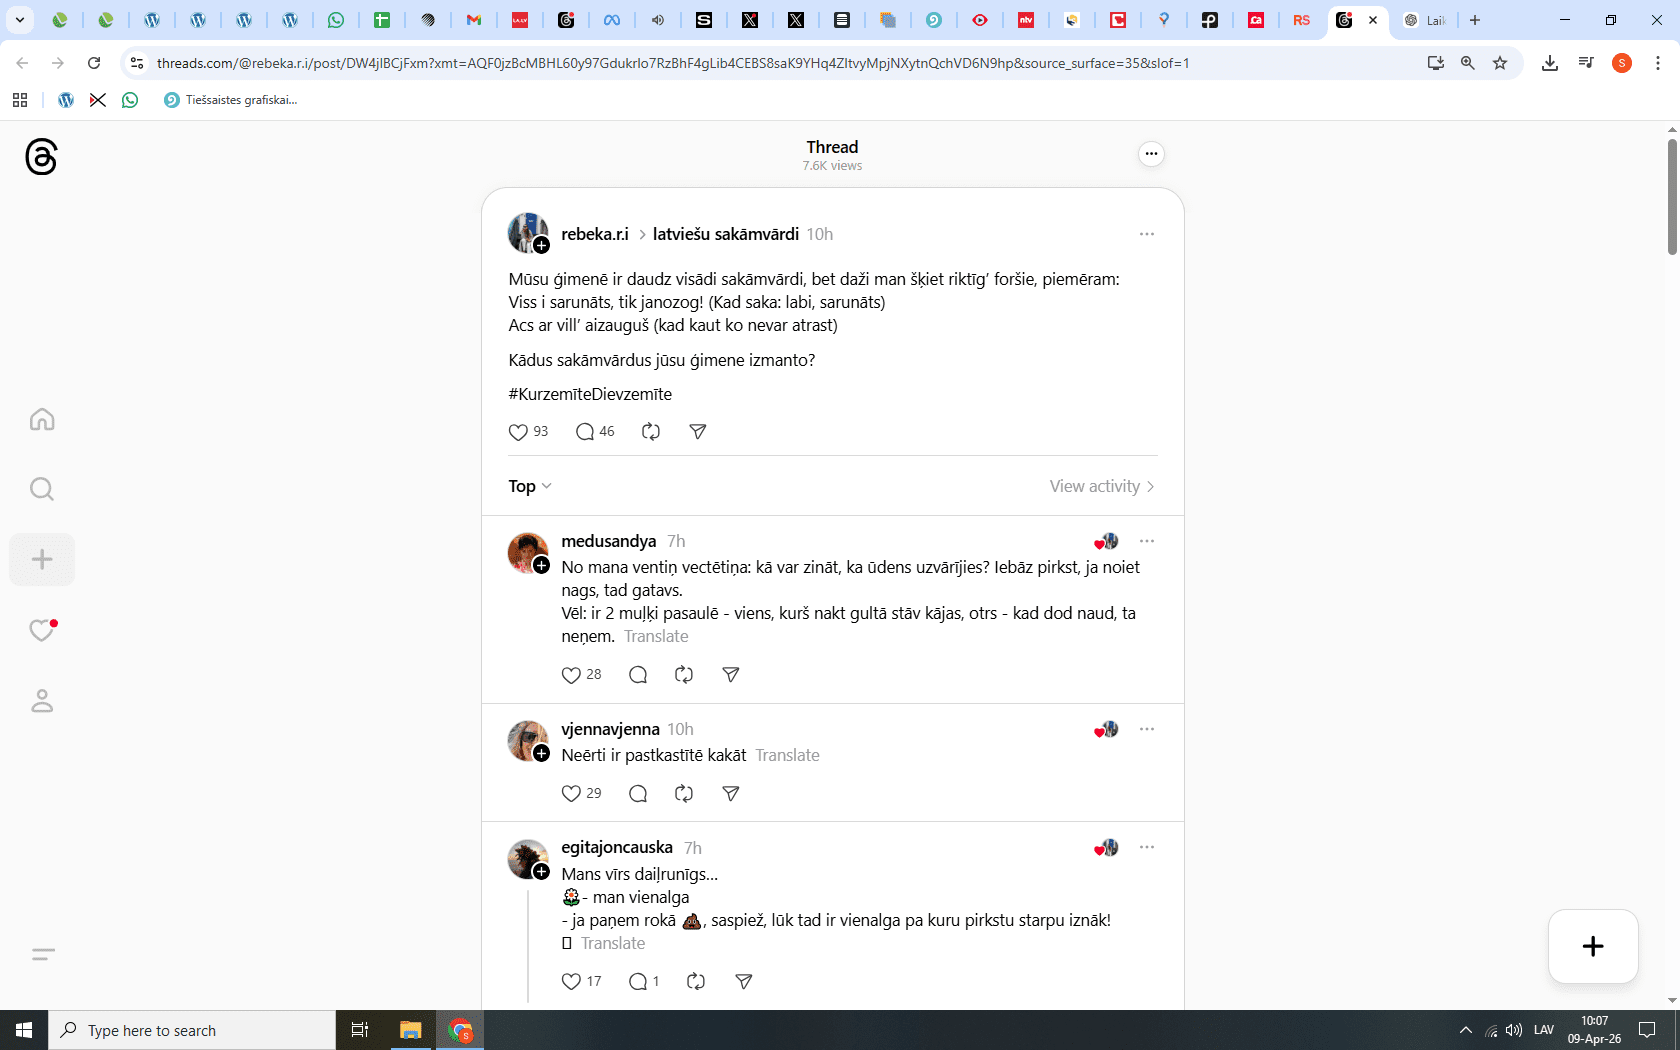Switch to the Laik browser tab
Screen dimensions: 1680x1050
pyautogui.click(x=1429, y=20)
